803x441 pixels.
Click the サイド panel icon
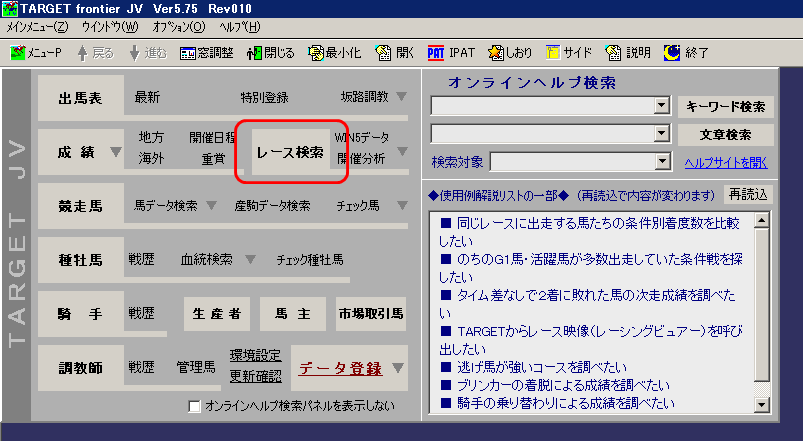pyautogui.click(x=553, y=52)
